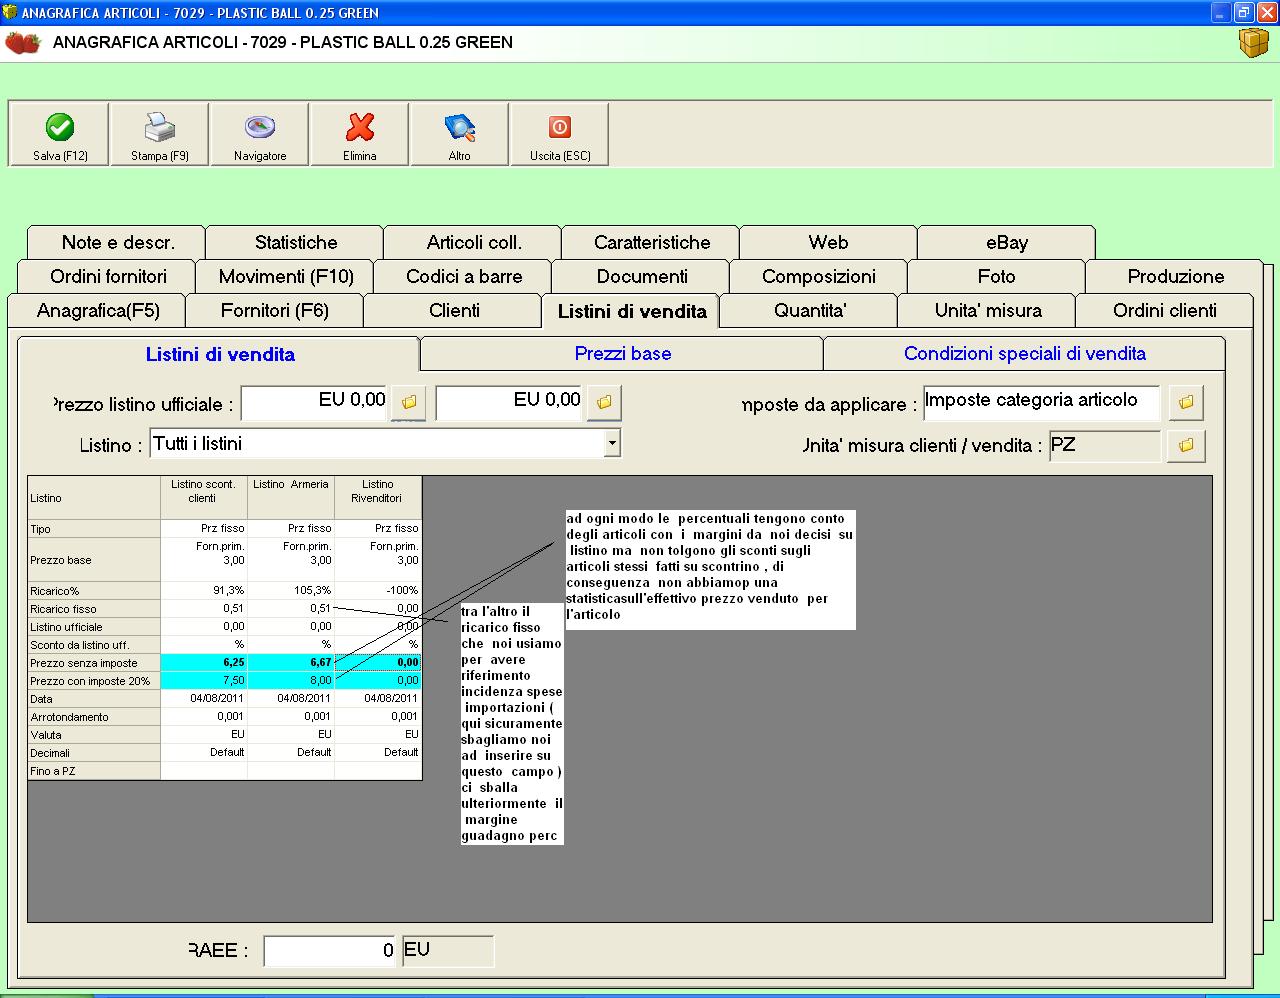Switch to the Prezzi base sub-tab
This screenshot has width=1280, height=998.
coord(622,354)
